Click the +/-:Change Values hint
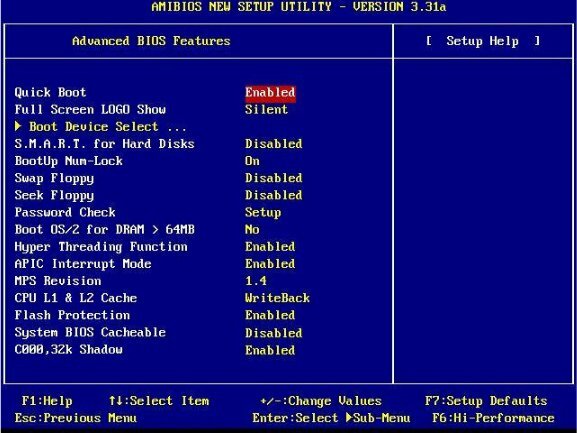This screenshot has width=577, height=433. [x=321, y=401]
